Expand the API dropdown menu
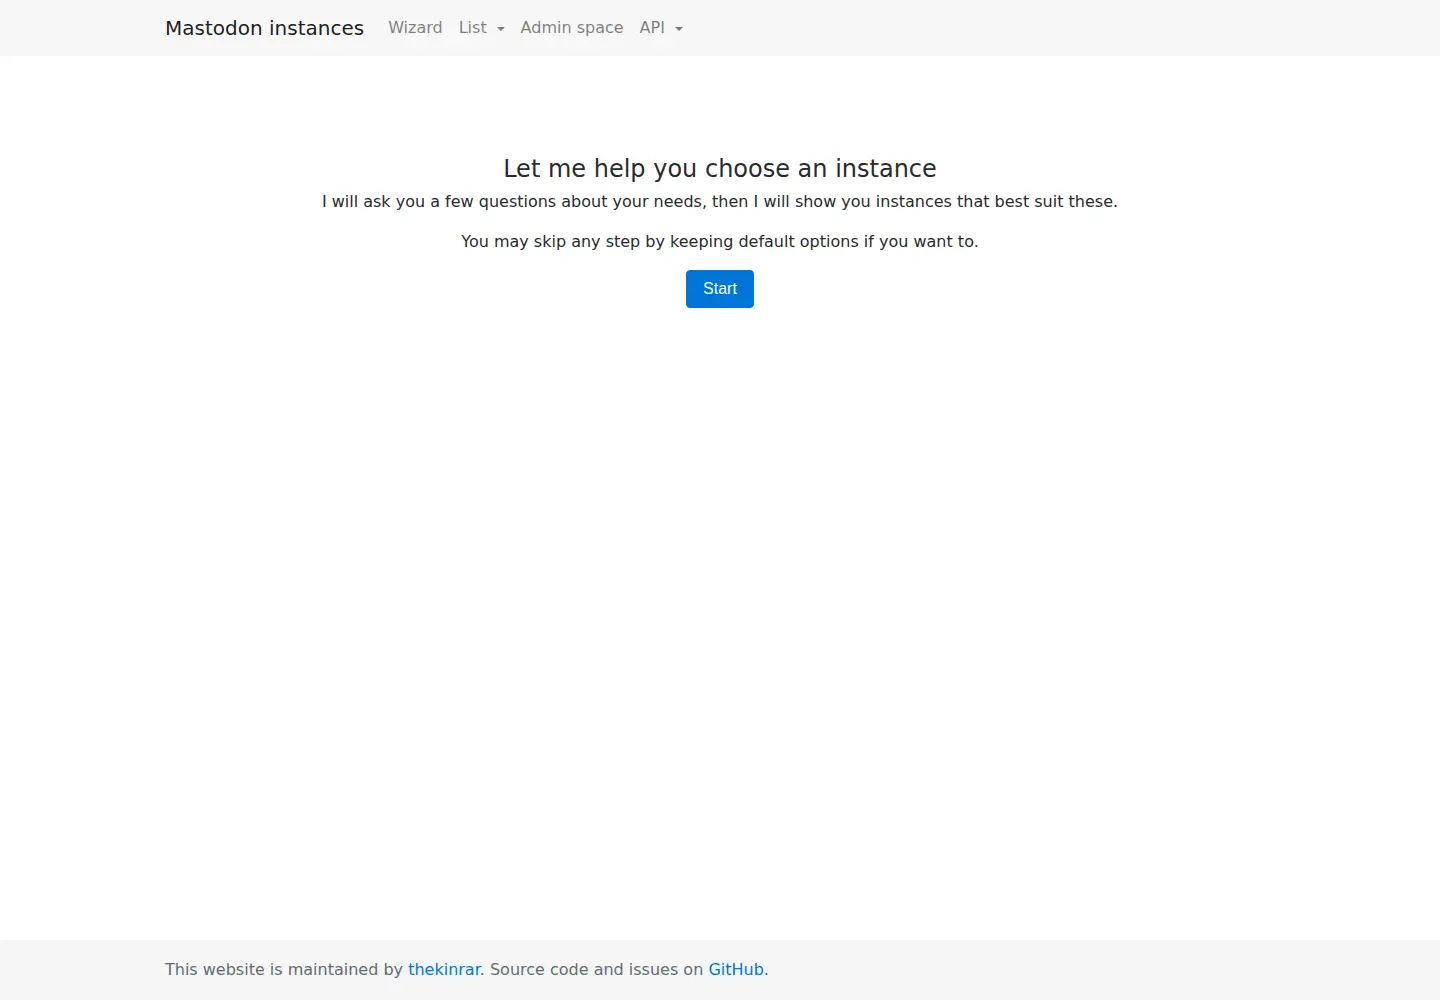 [661, 28]
